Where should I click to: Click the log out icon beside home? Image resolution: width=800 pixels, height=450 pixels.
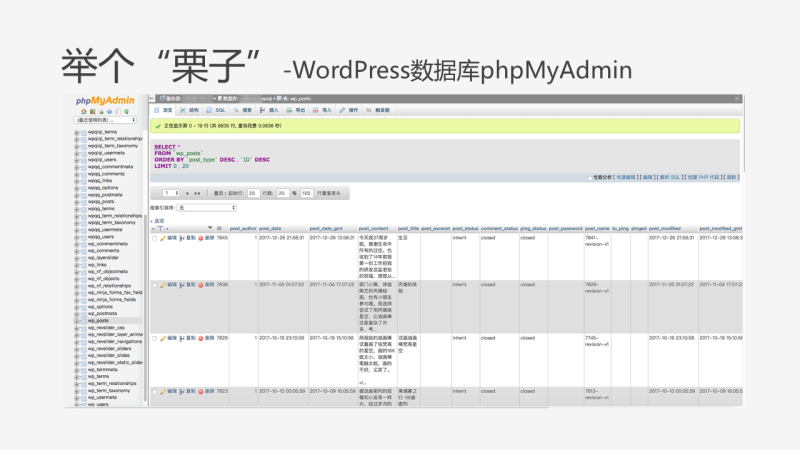[x=92, y=111]
